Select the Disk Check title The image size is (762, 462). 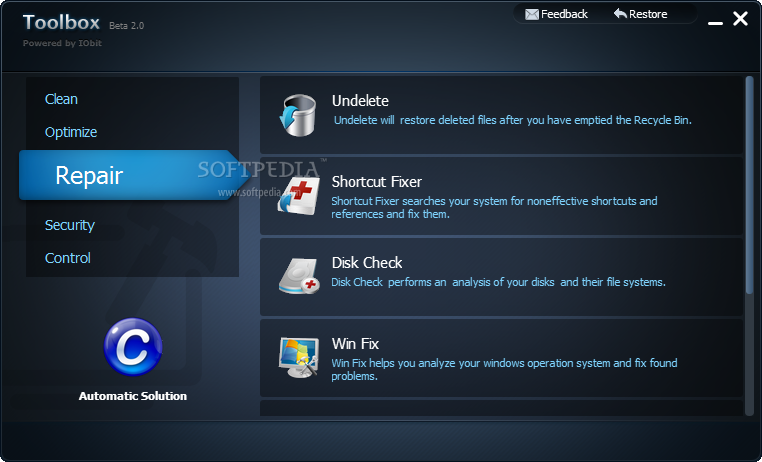pos(367,263)
